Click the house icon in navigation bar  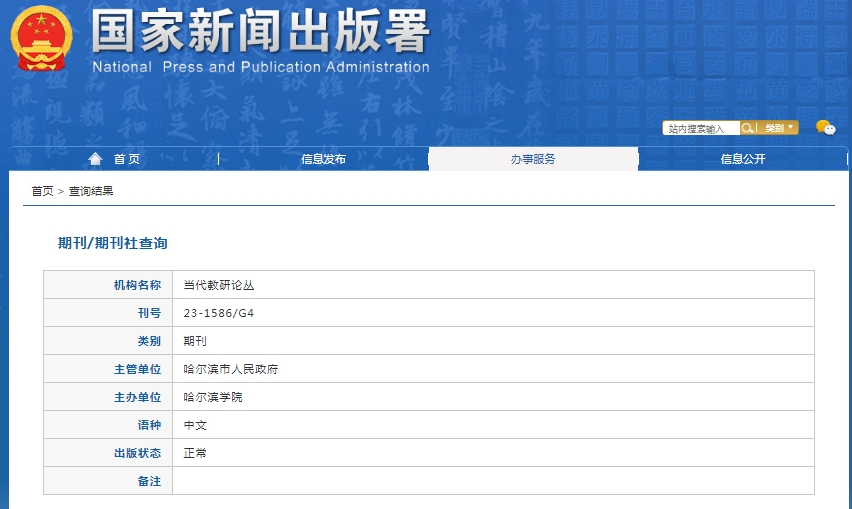[96, 159]
